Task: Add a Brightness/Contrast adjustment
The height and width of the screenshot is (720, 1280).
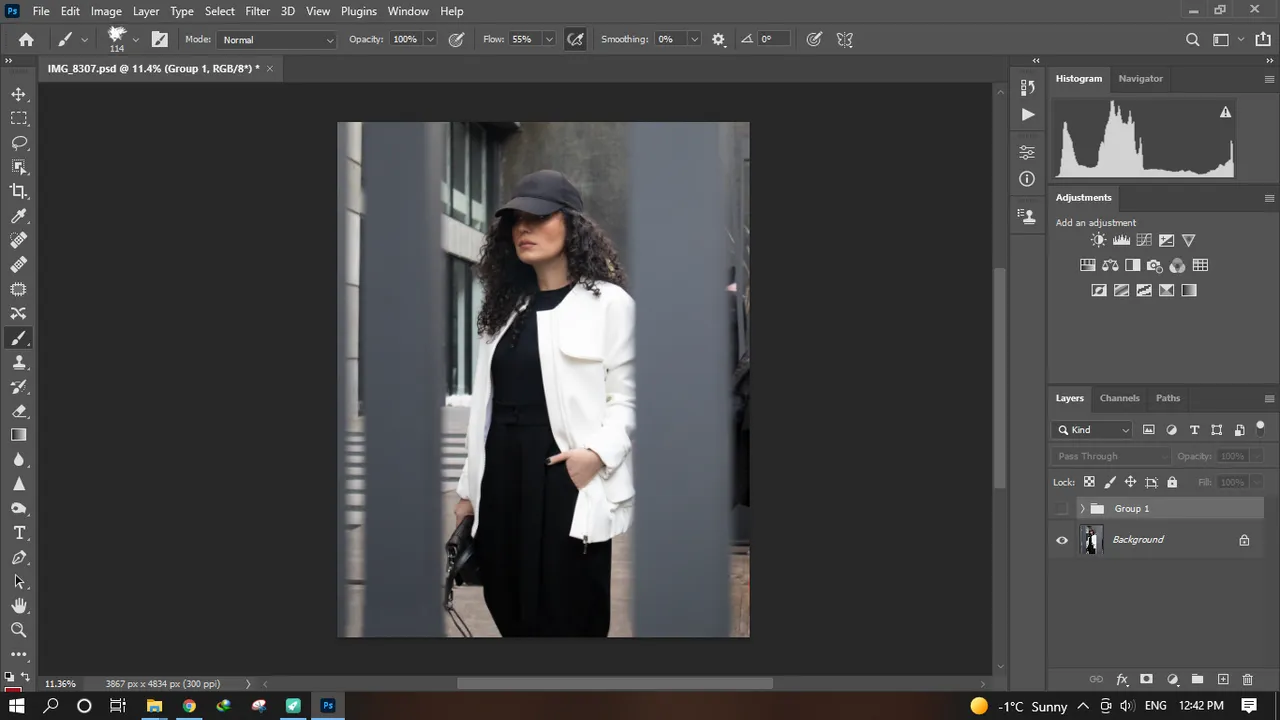Action: 1099,240
